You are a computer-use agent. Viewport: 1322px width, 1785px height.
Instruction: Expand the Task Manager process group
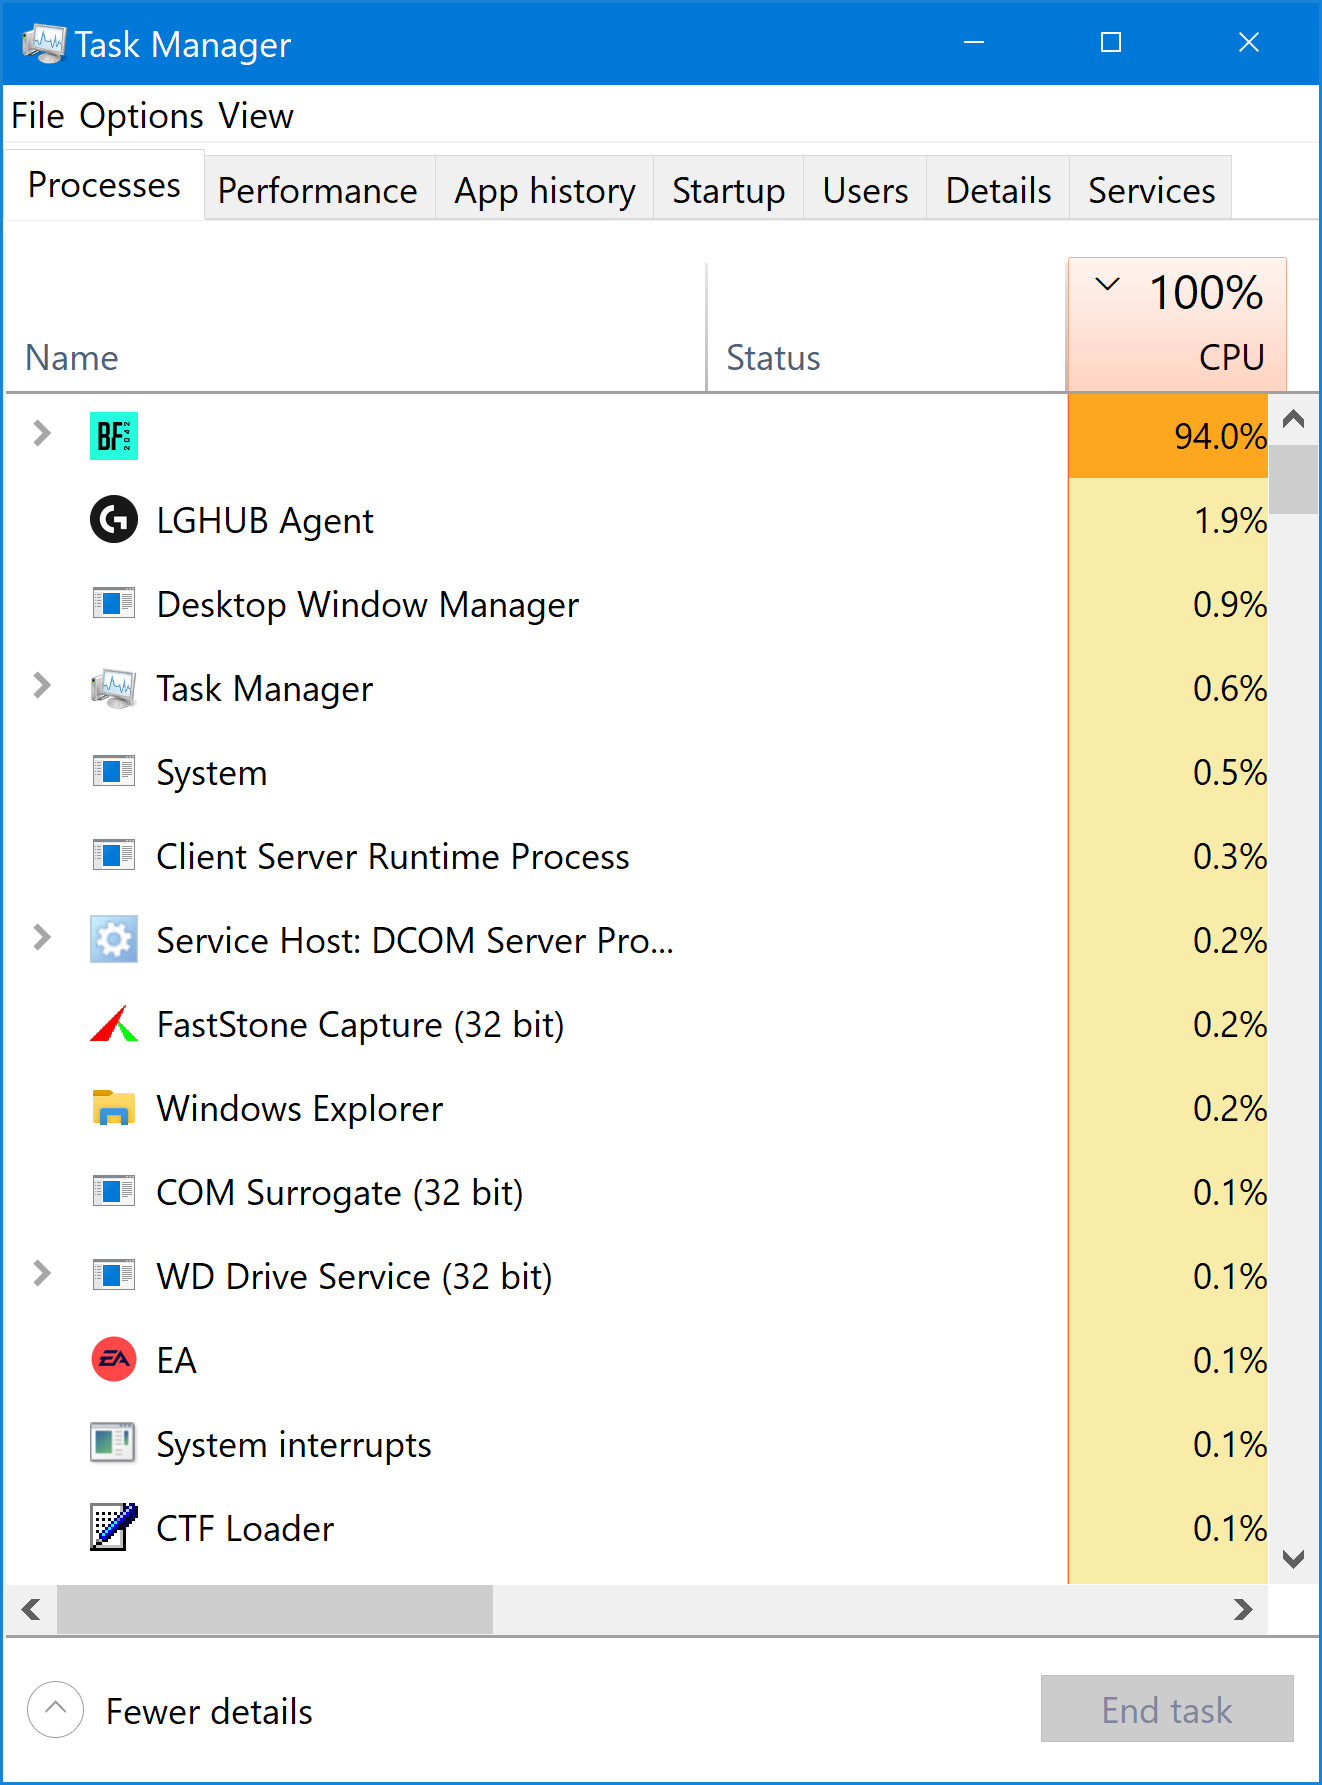point(42,686)
